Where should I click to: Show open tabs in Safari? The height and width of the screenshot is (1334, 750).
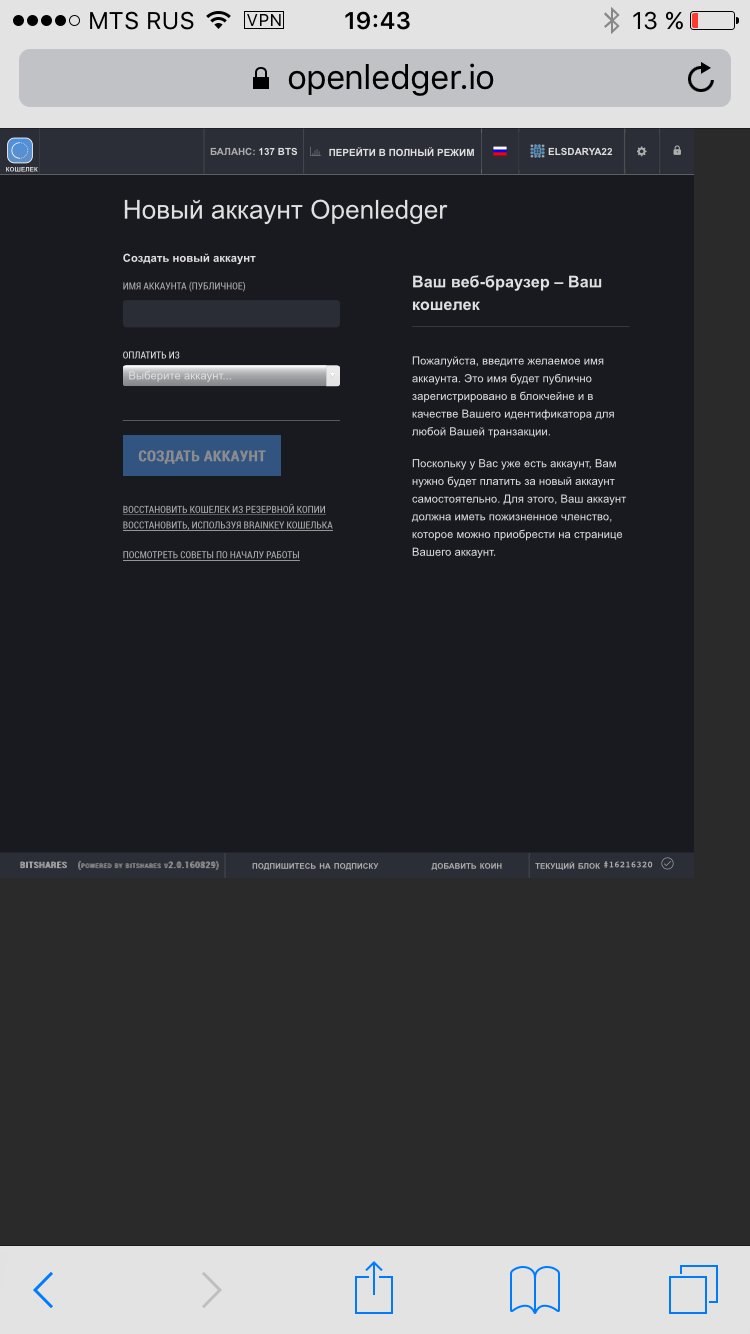[x=693, y=1289]
